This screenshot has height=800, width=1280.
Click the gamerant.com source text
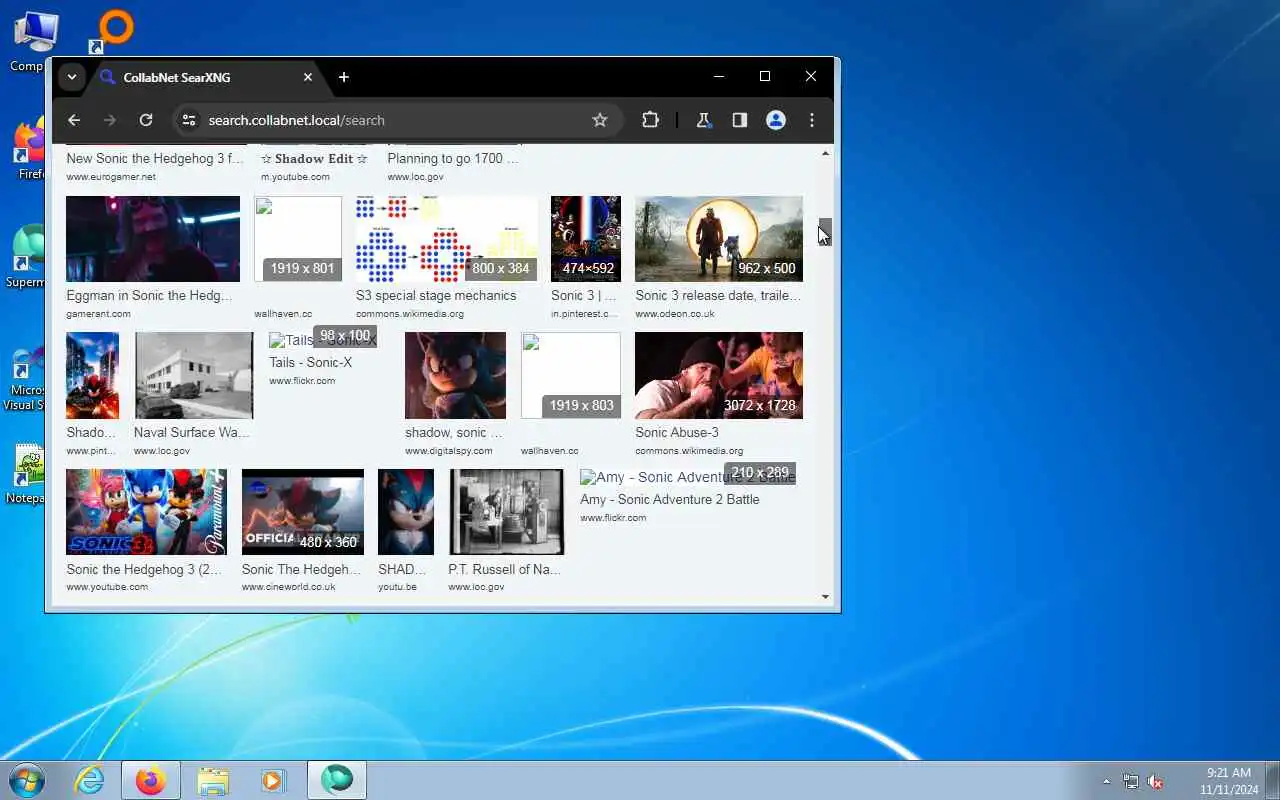click(x=98, y=314)
